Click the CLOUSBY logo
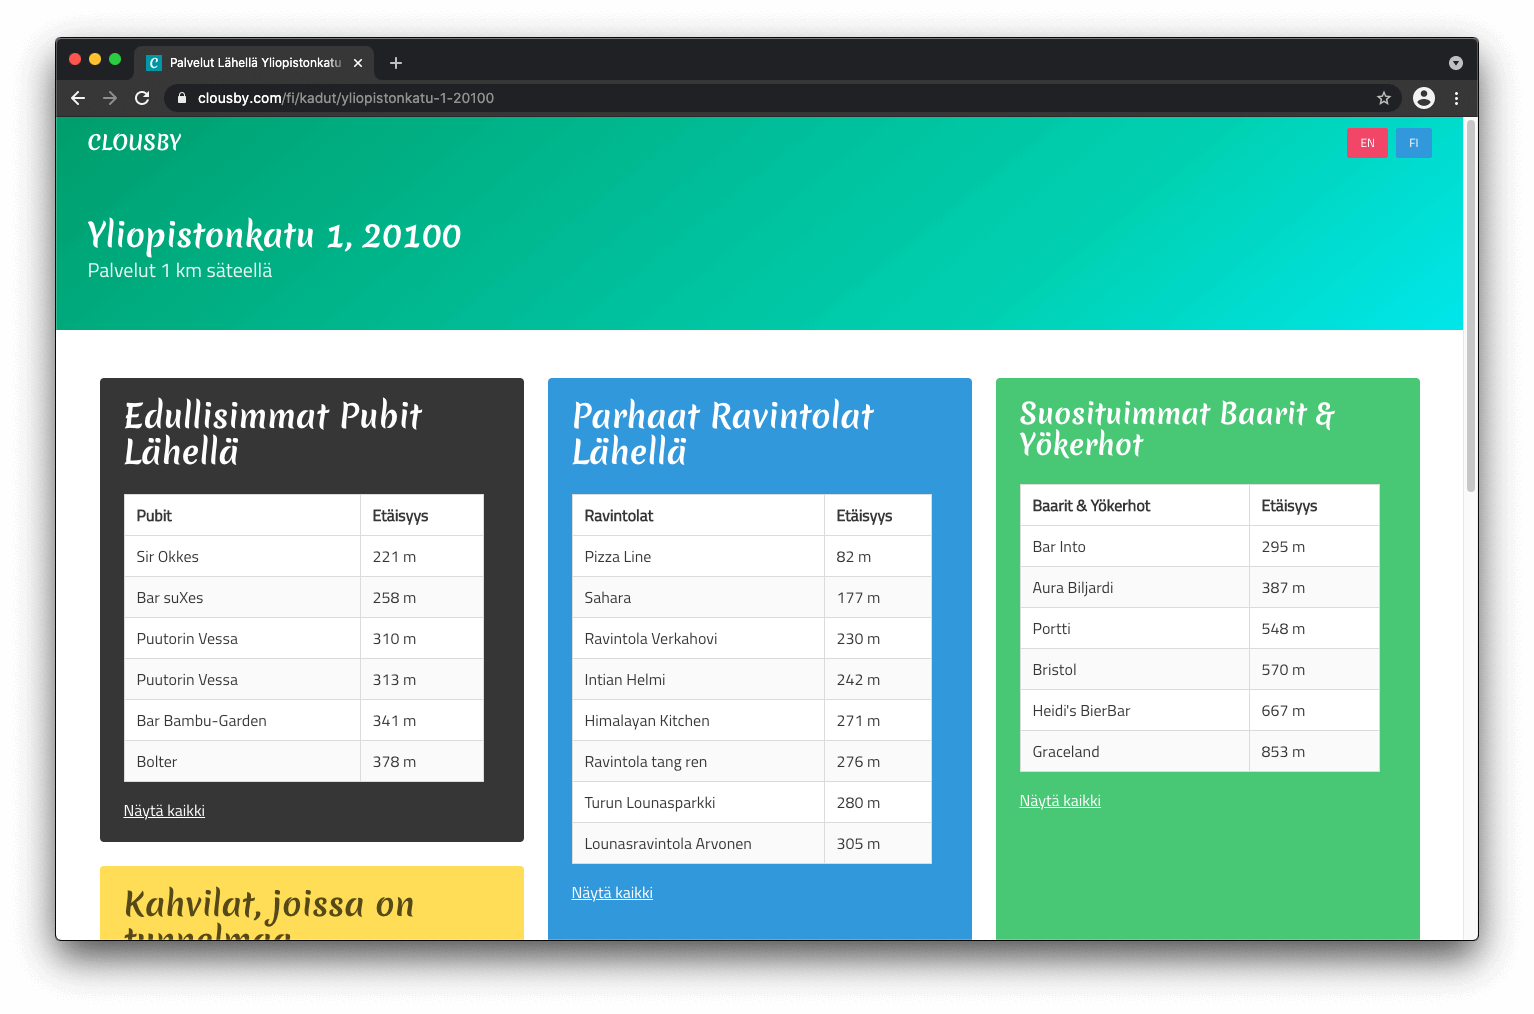Viewport: 1534px width, 1014px height. [x=135, y=143]
